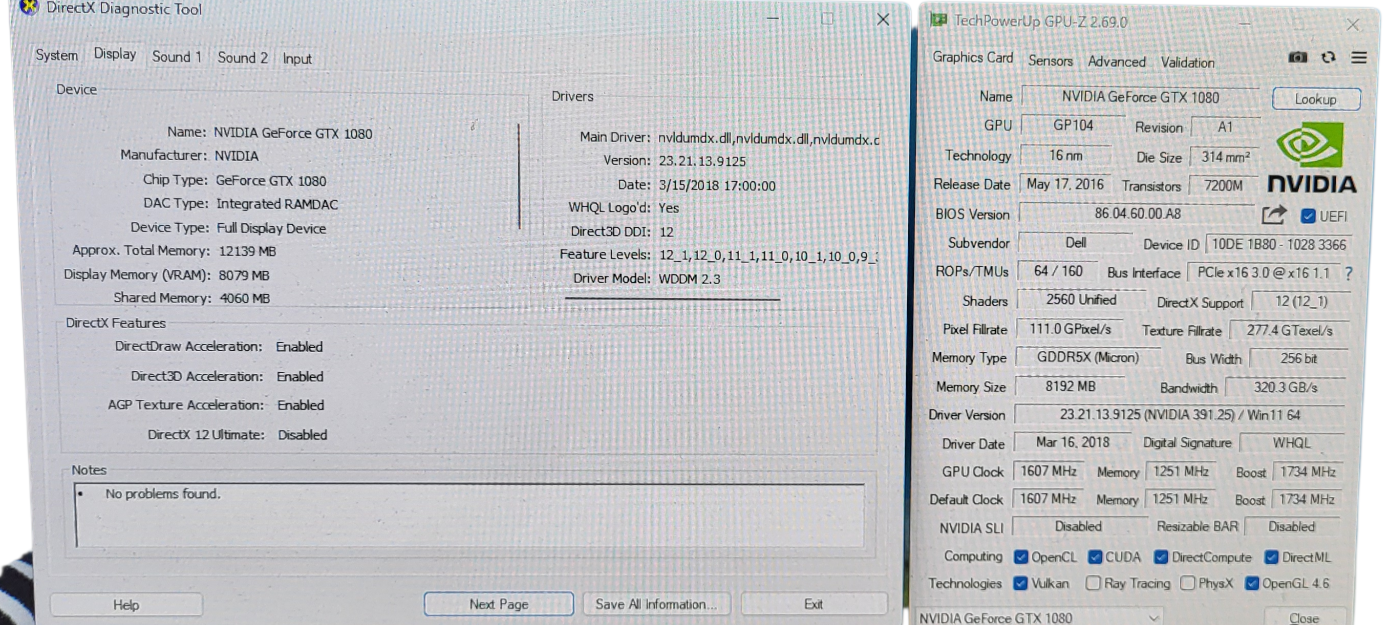
Task: Toggle the UEFI checkbox
Action: tap(1308, 216)
